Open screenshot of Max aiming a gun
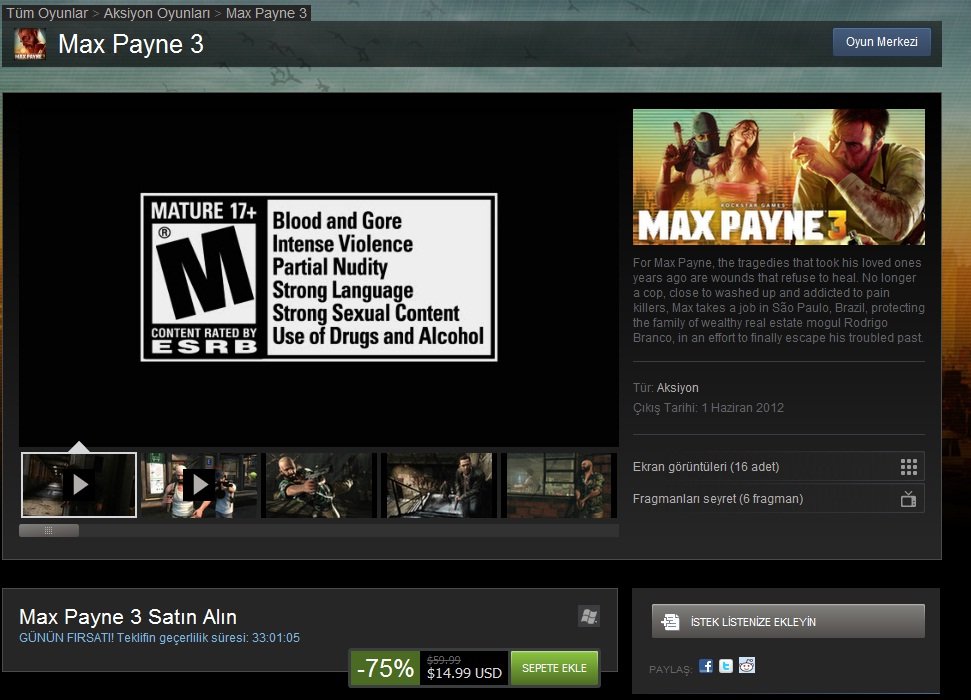 [319, 484]
